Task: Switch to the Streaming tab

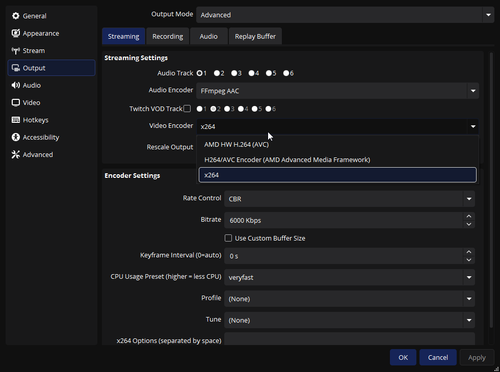Action: pos(123,36)
